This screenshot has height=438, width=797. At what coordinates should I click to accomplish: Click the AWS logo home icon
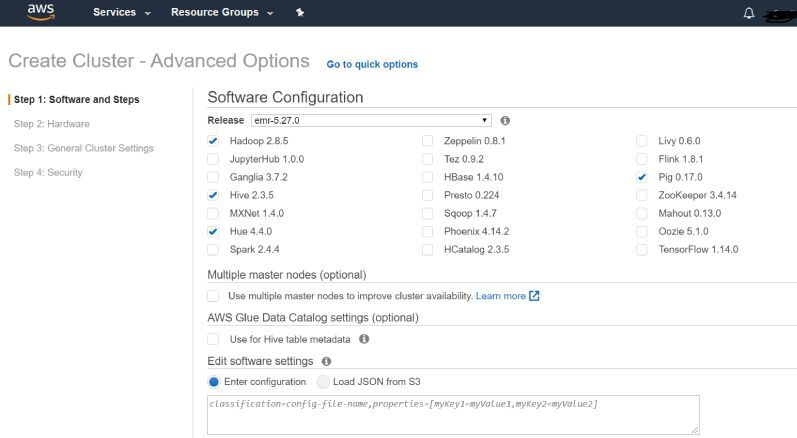41,12
